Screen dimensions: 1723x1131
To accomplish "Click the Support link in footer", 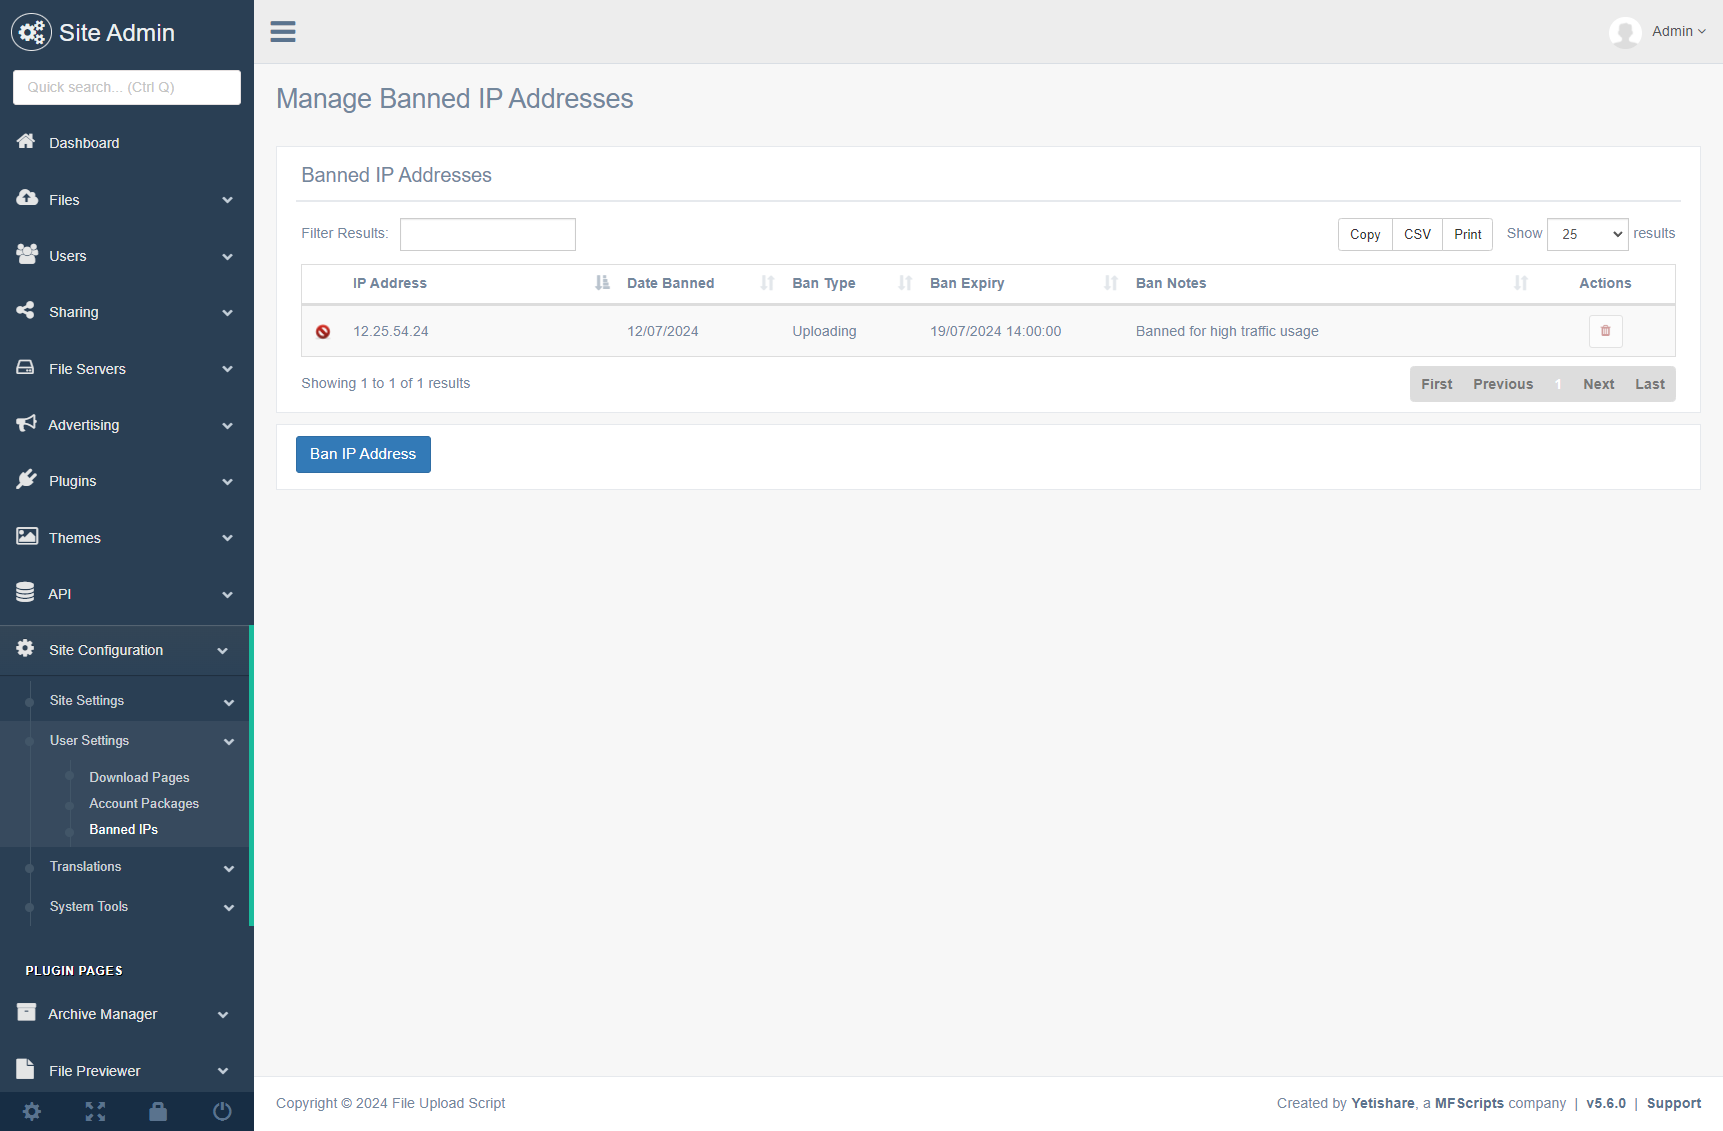I will [x=1673, y=1103].
